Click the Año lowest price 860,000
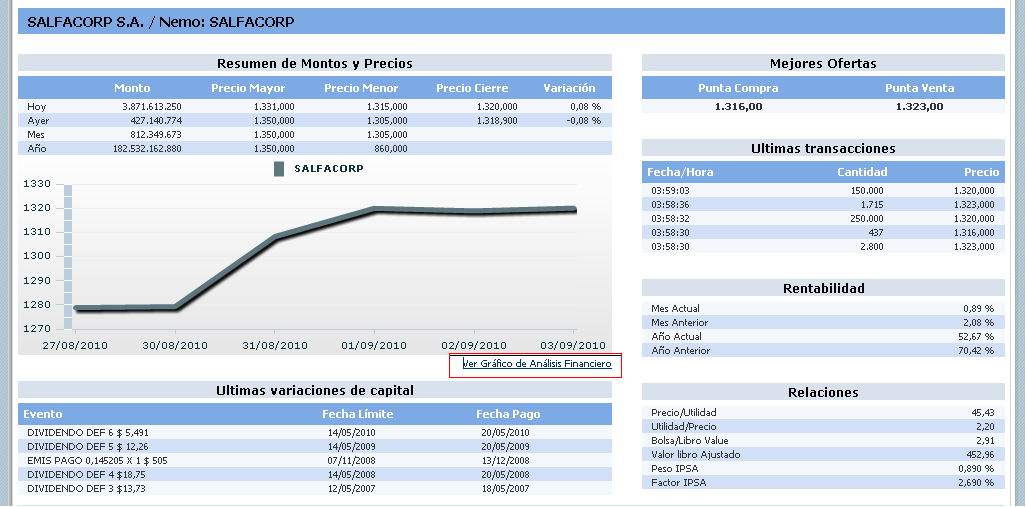 (x=390, y=149)
